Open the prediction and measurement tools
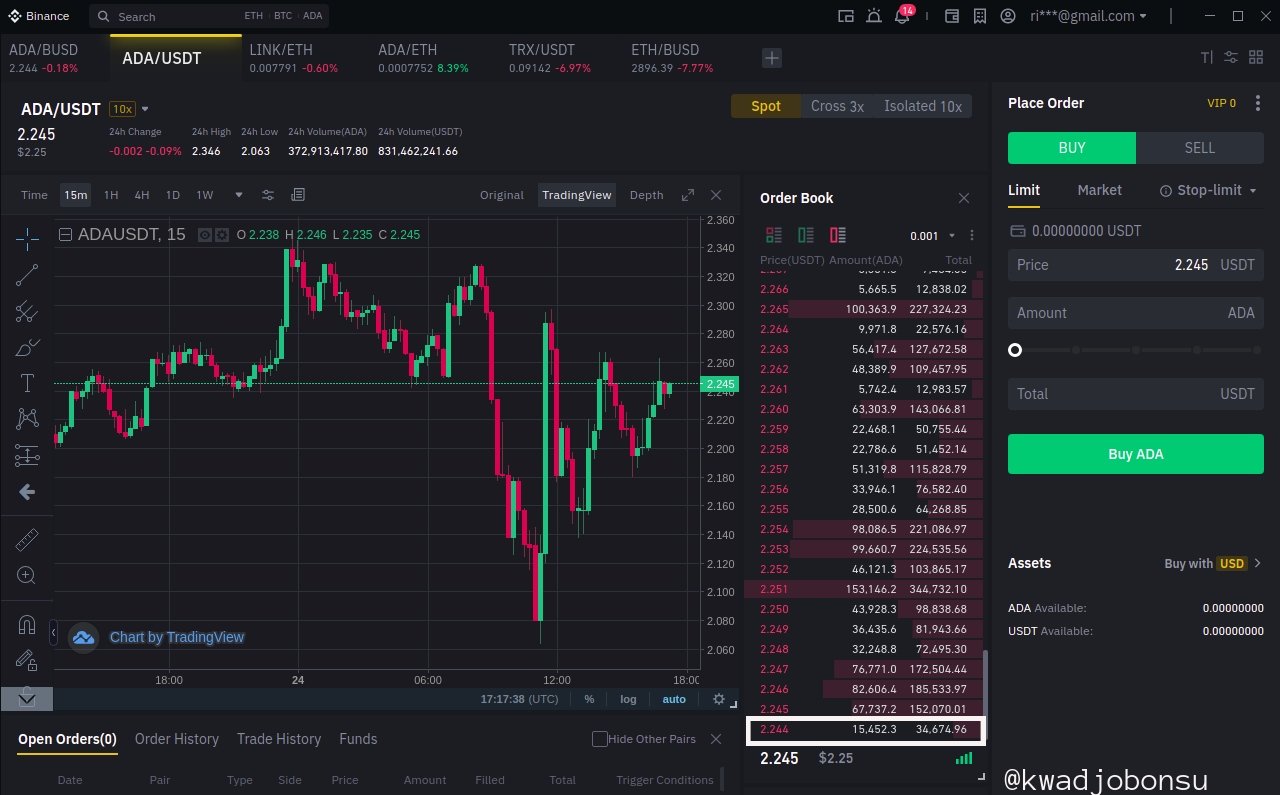The height and width of the screenshot is (795, 1280). [x=27, y=455]
